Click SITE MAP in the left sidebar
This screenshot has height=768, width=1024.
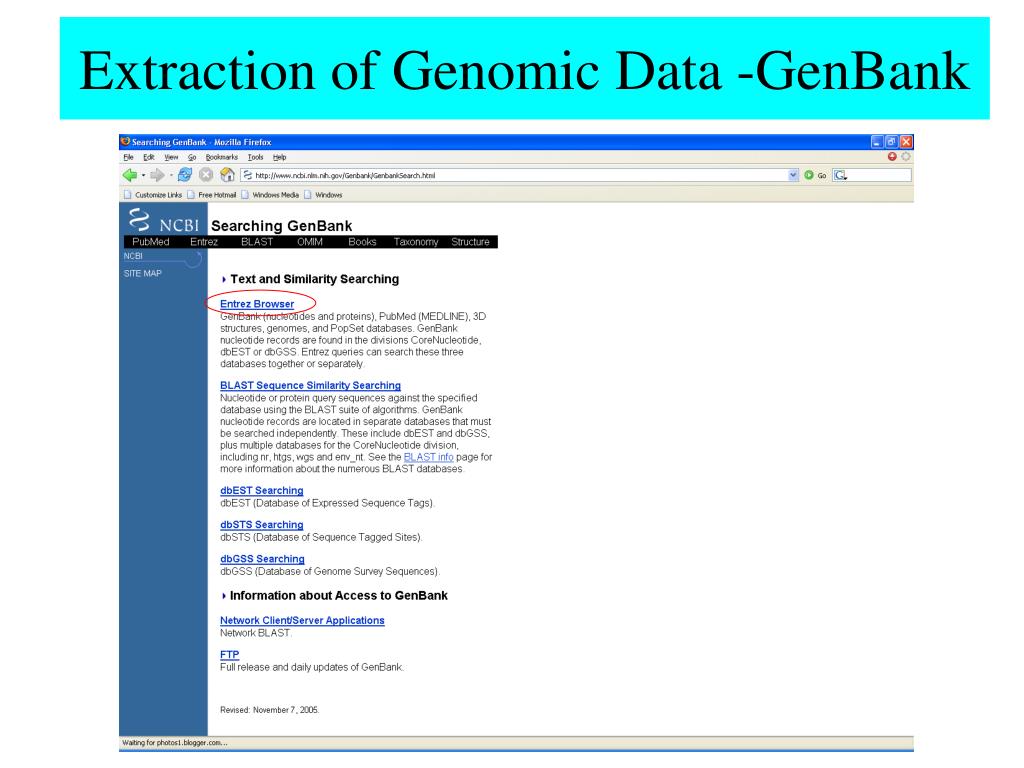[x=142, y=274]
